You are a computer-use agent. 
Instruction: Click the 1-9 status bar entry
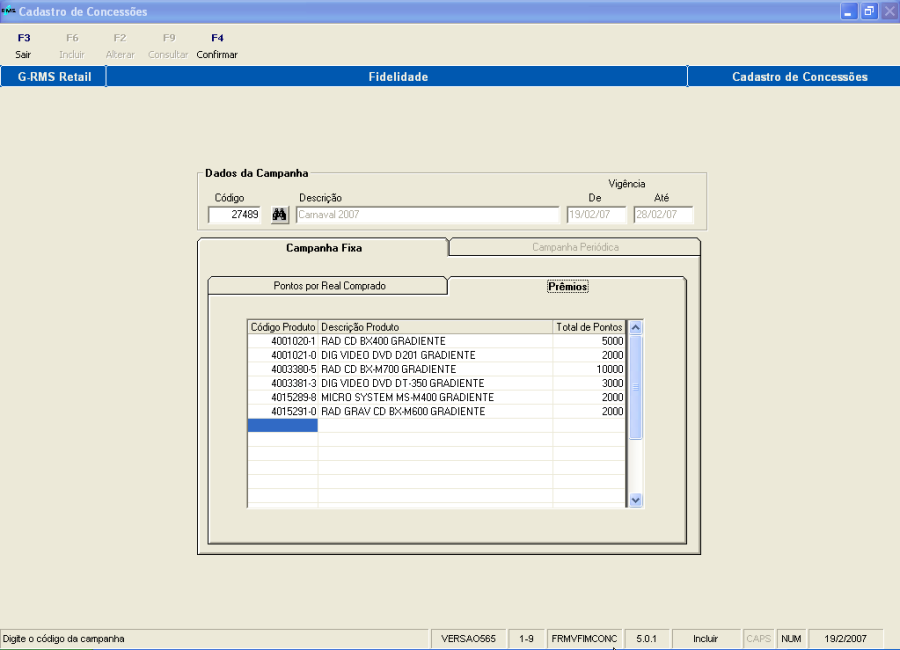pos(526,639)
